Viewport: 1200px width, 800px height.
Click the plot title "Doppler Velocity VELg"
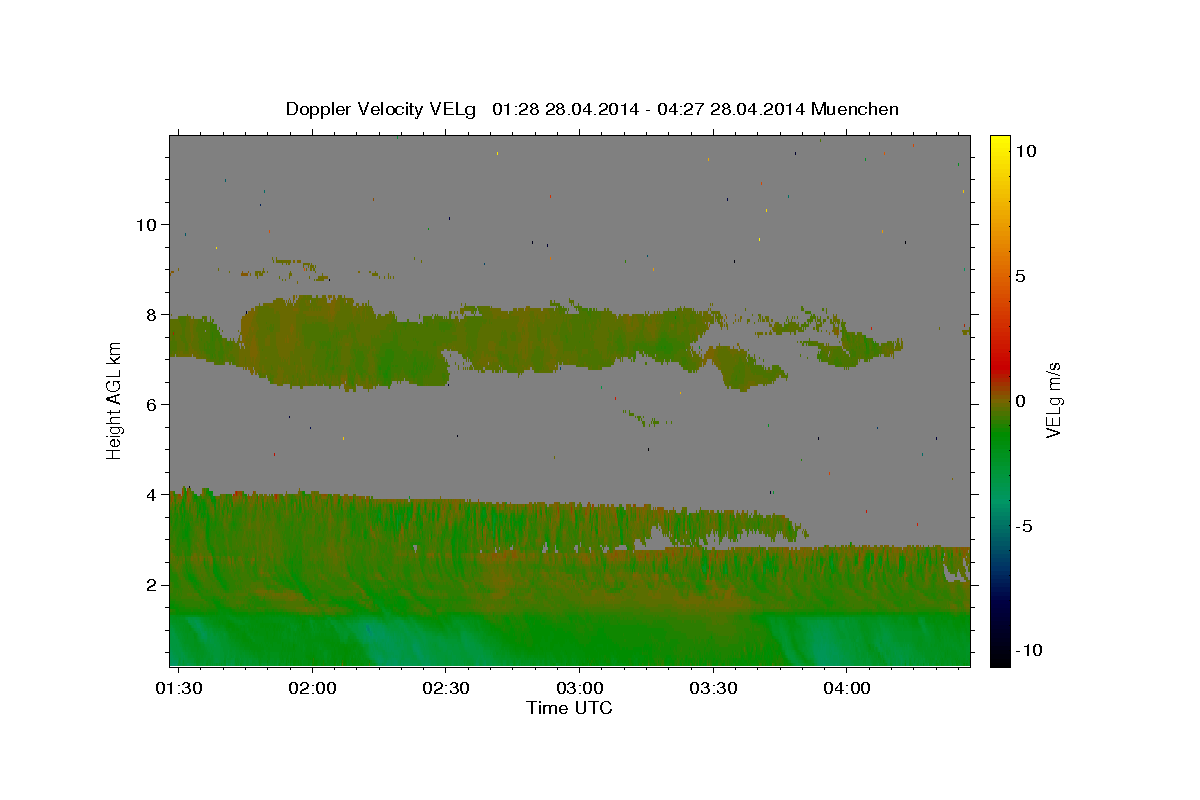[x=383, y=109]
